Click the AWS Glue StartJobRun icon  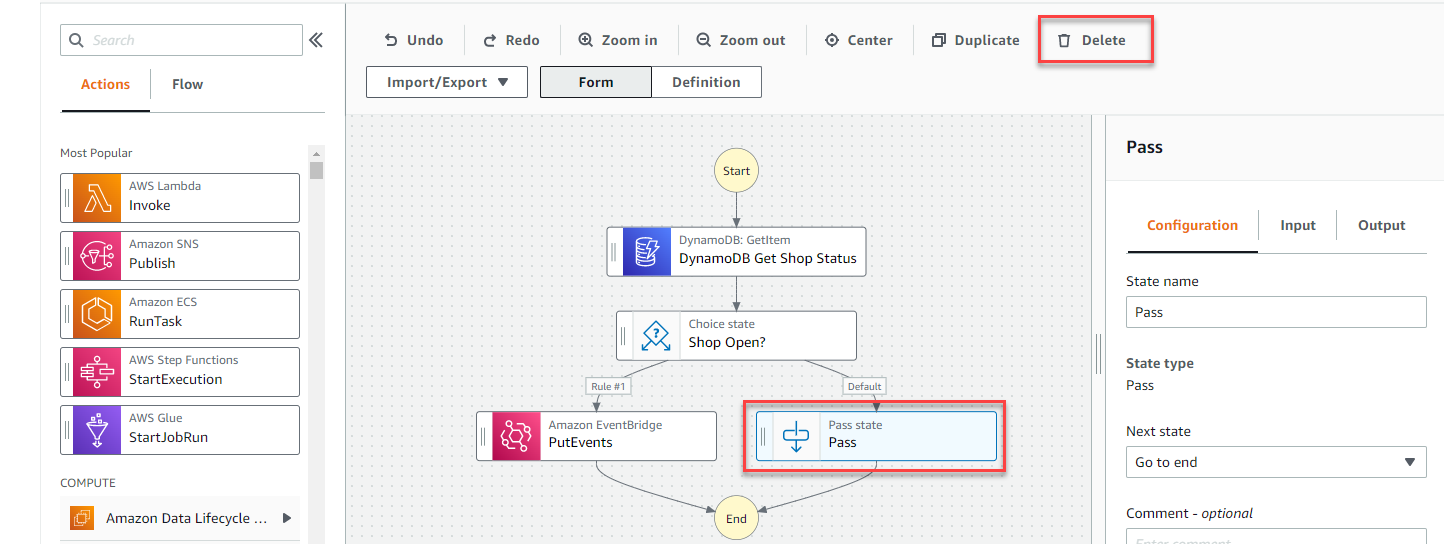coord(97,430)
